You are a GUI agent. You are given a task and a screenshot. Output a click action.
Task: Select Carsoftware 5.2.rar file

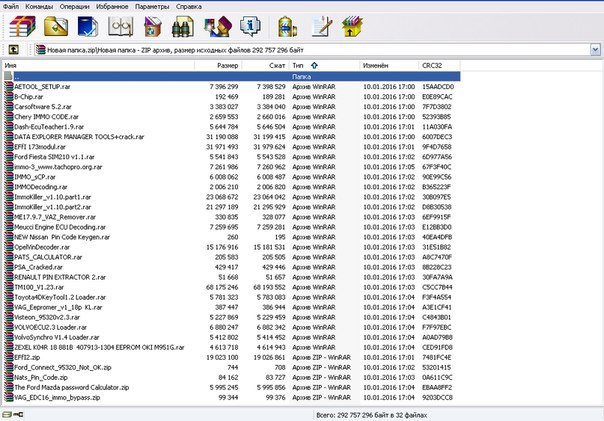42,107
